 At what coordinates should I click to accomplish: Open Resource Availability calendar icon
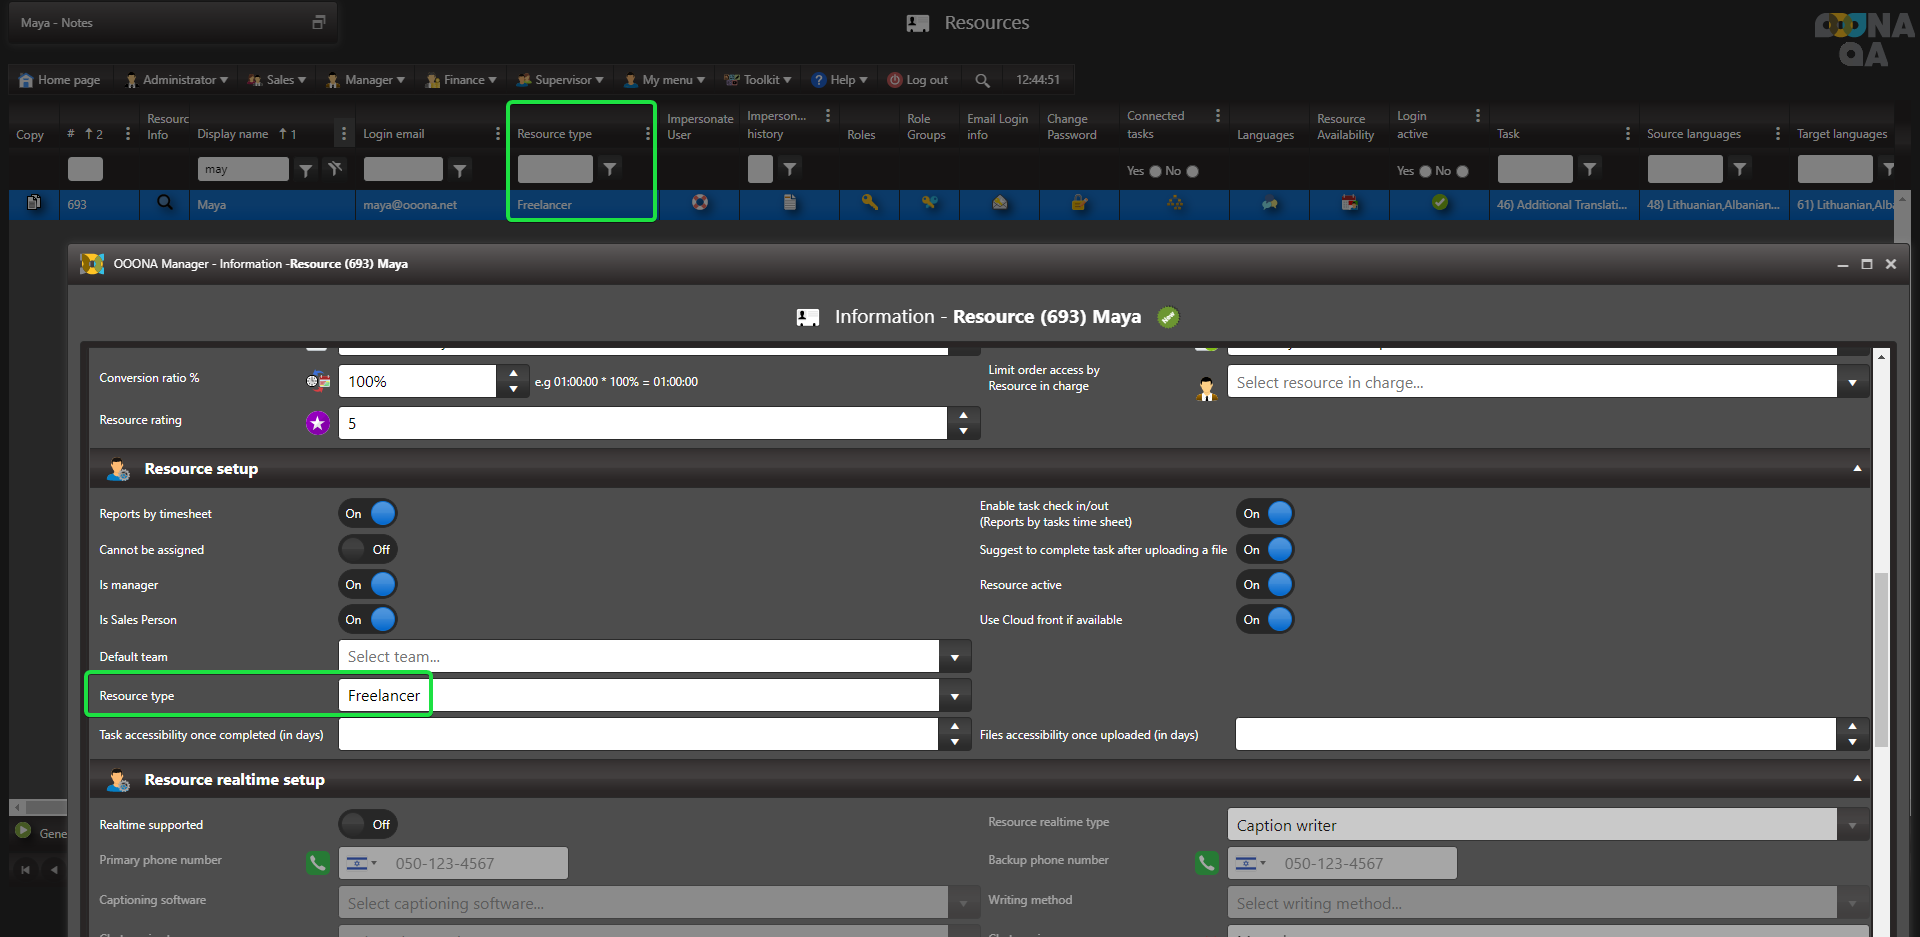1349,203
